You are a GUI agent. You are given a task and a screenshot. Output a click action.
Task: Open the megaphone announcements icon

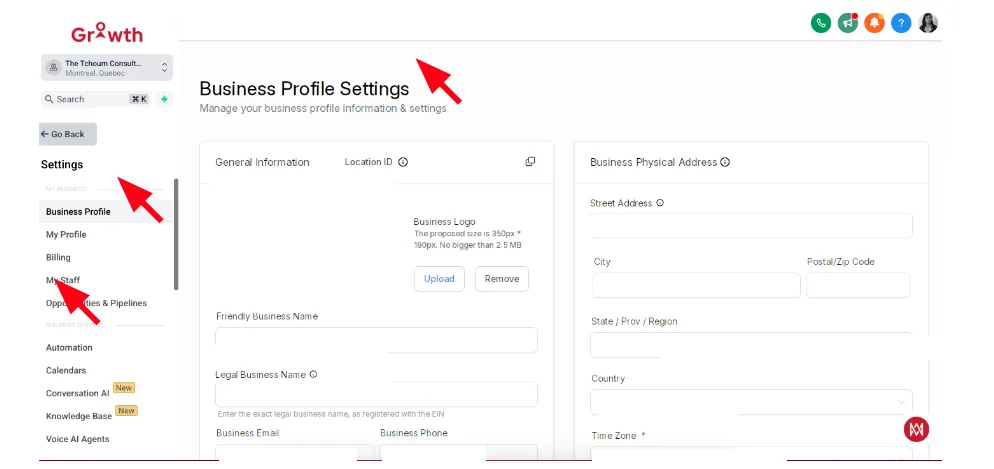click(x=848, y=23)
